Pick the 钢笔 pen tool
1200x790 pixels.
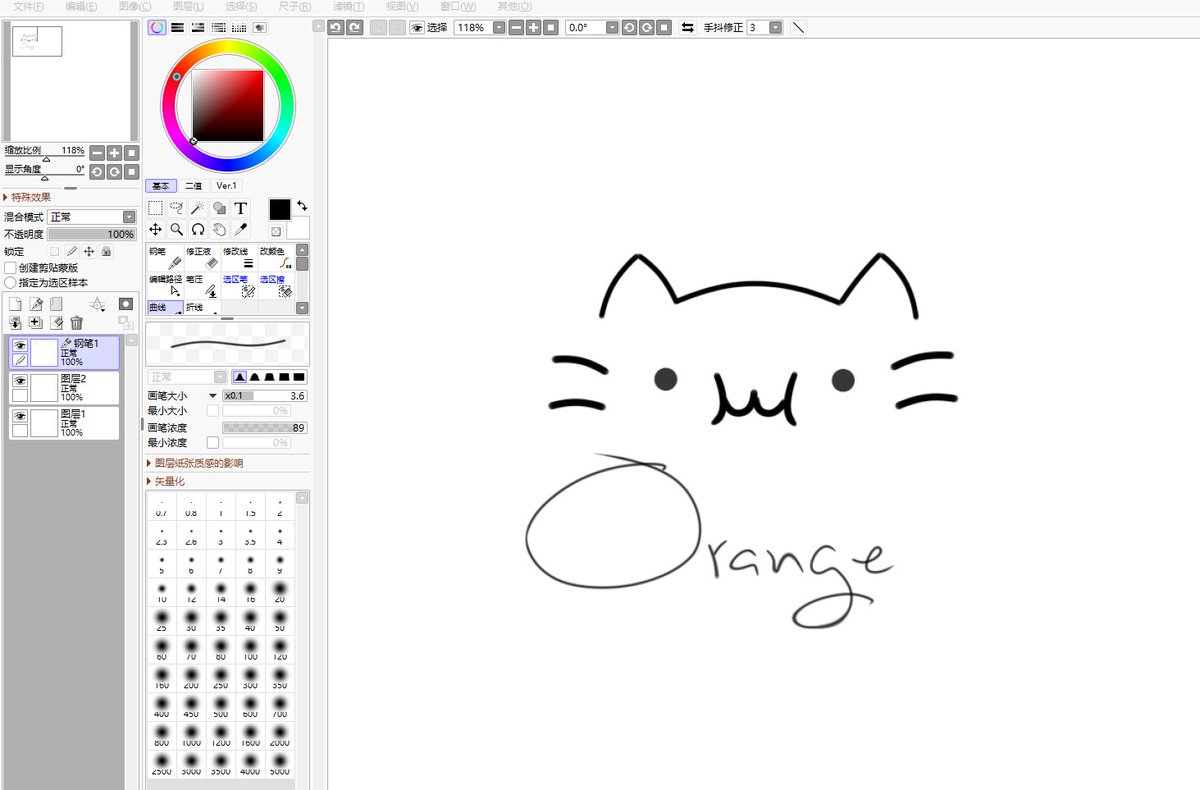[165, 257]
